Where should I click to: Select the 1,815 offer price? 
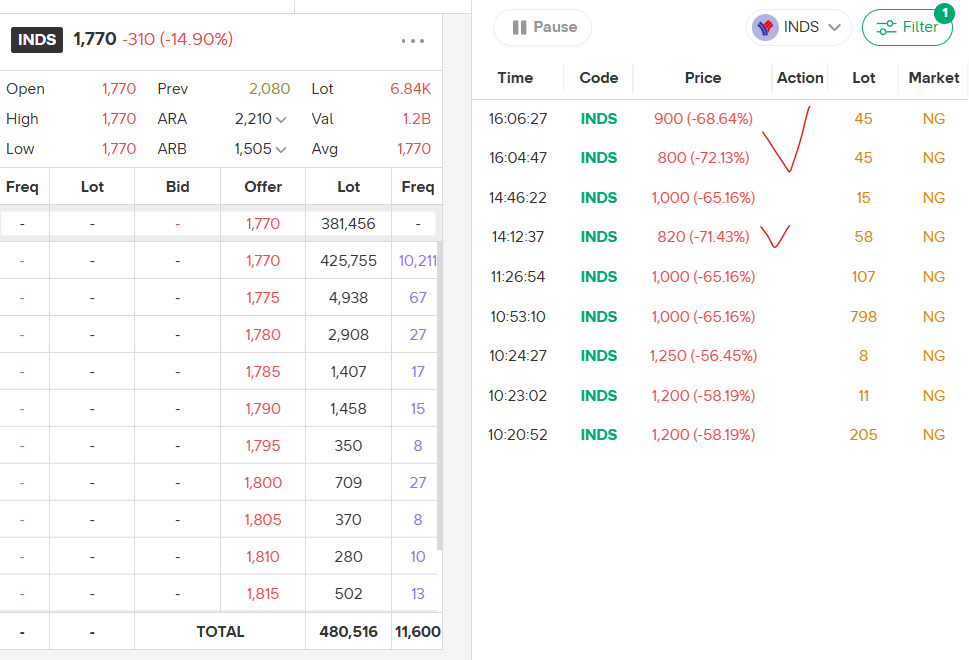pos(263,594)
